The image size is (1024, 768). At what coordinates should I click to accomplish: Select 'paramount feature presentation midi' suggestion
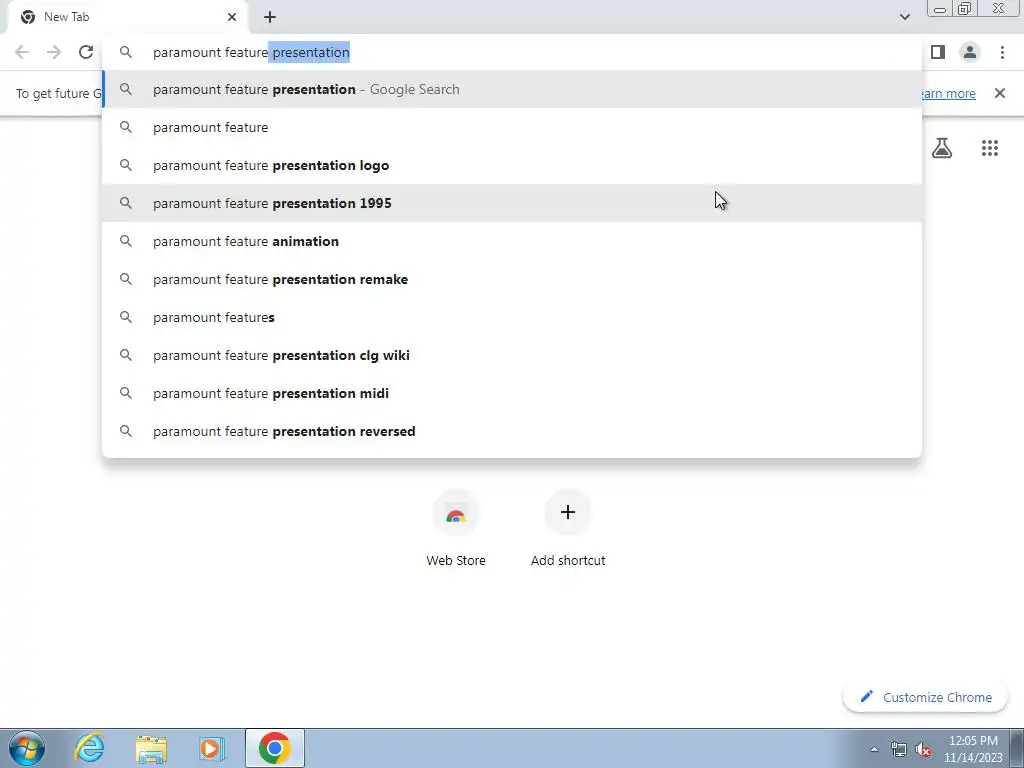click(513, 393)
